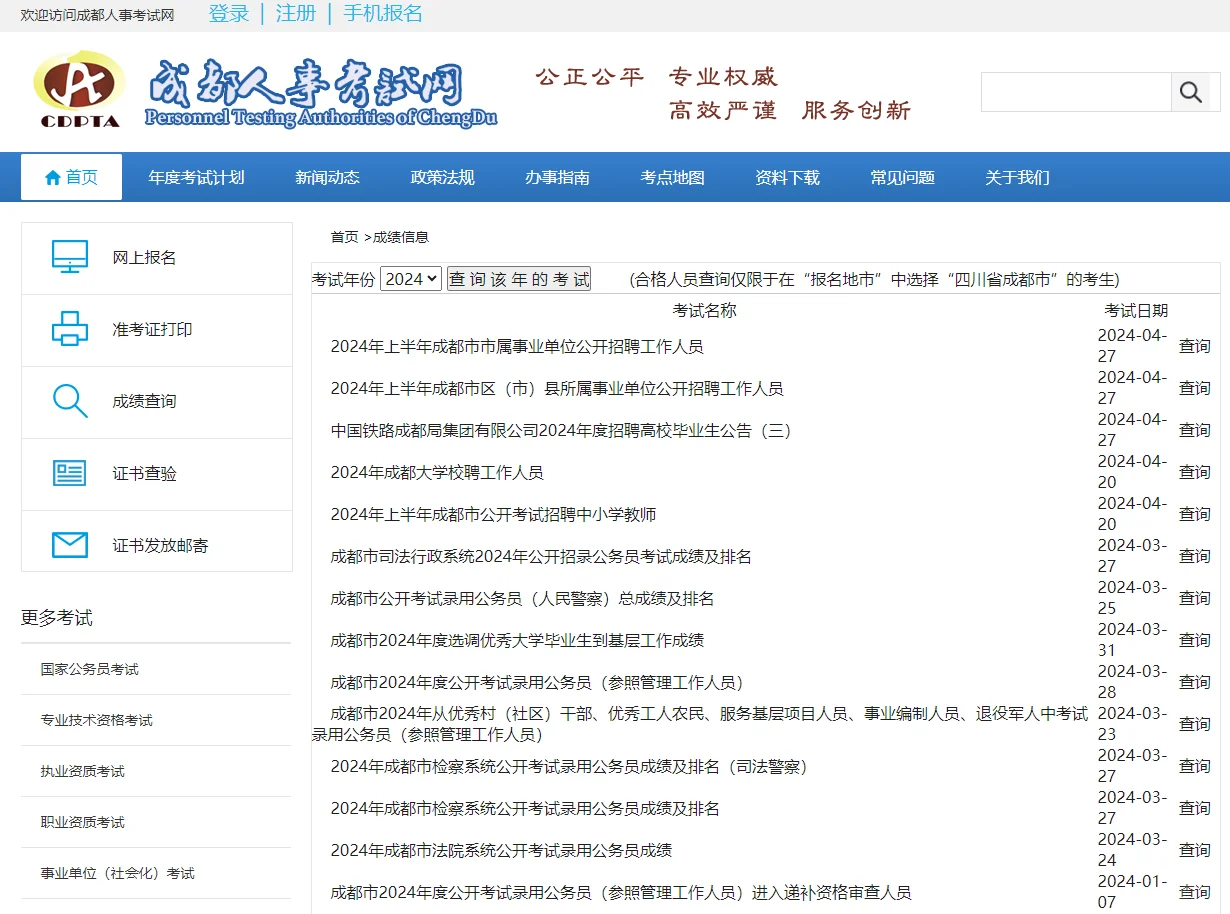Select text 2024年上半年成都市公开考试招聘中小学教师
The image size is (1230, 914).
click(493, 514)
